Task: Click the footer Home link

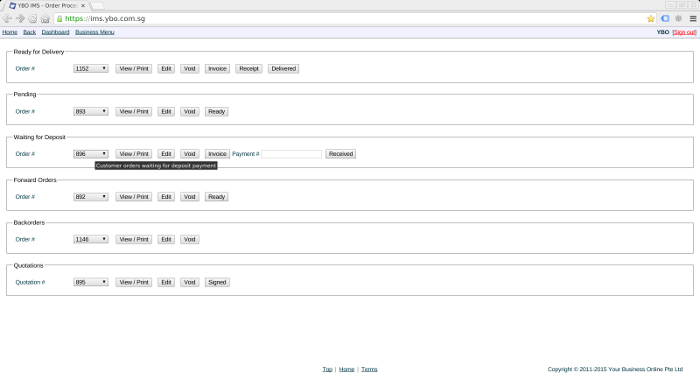Action: (346, 369)
